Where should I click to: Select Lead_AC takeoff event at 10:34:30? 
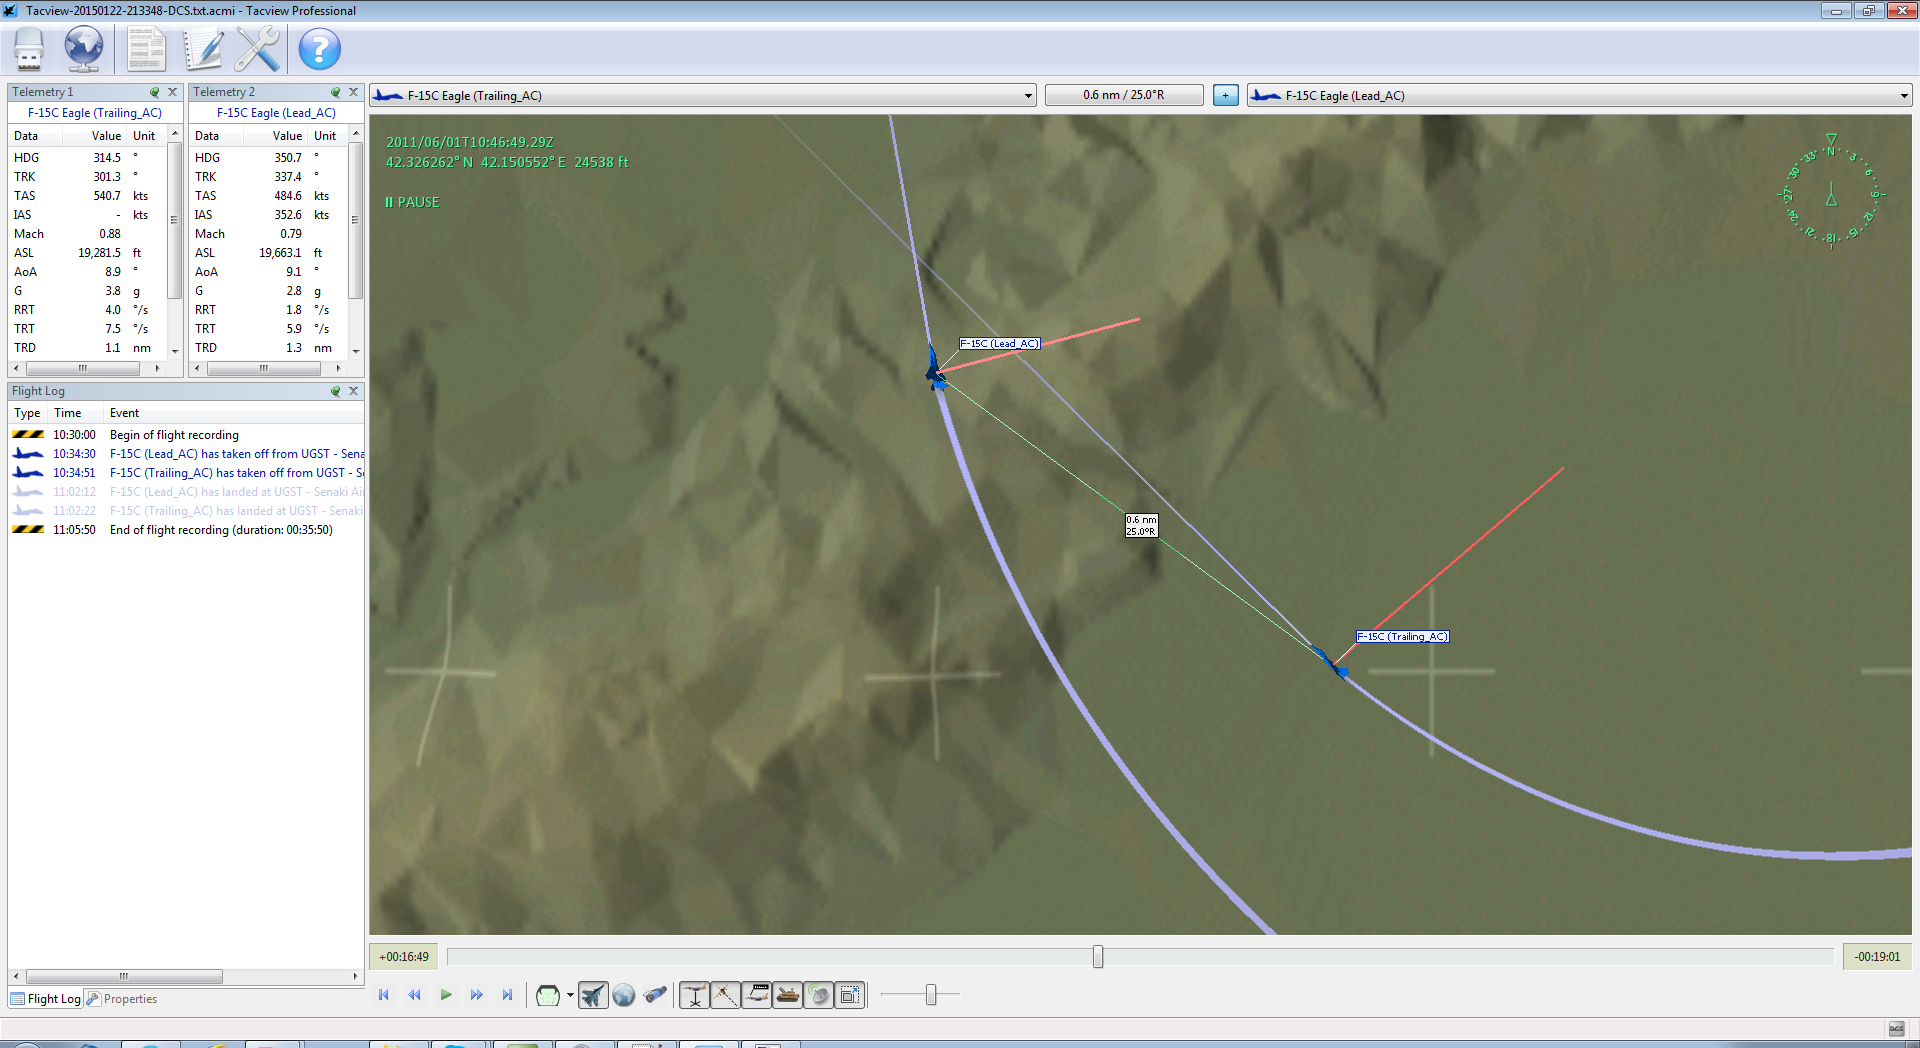coord(186,454)
